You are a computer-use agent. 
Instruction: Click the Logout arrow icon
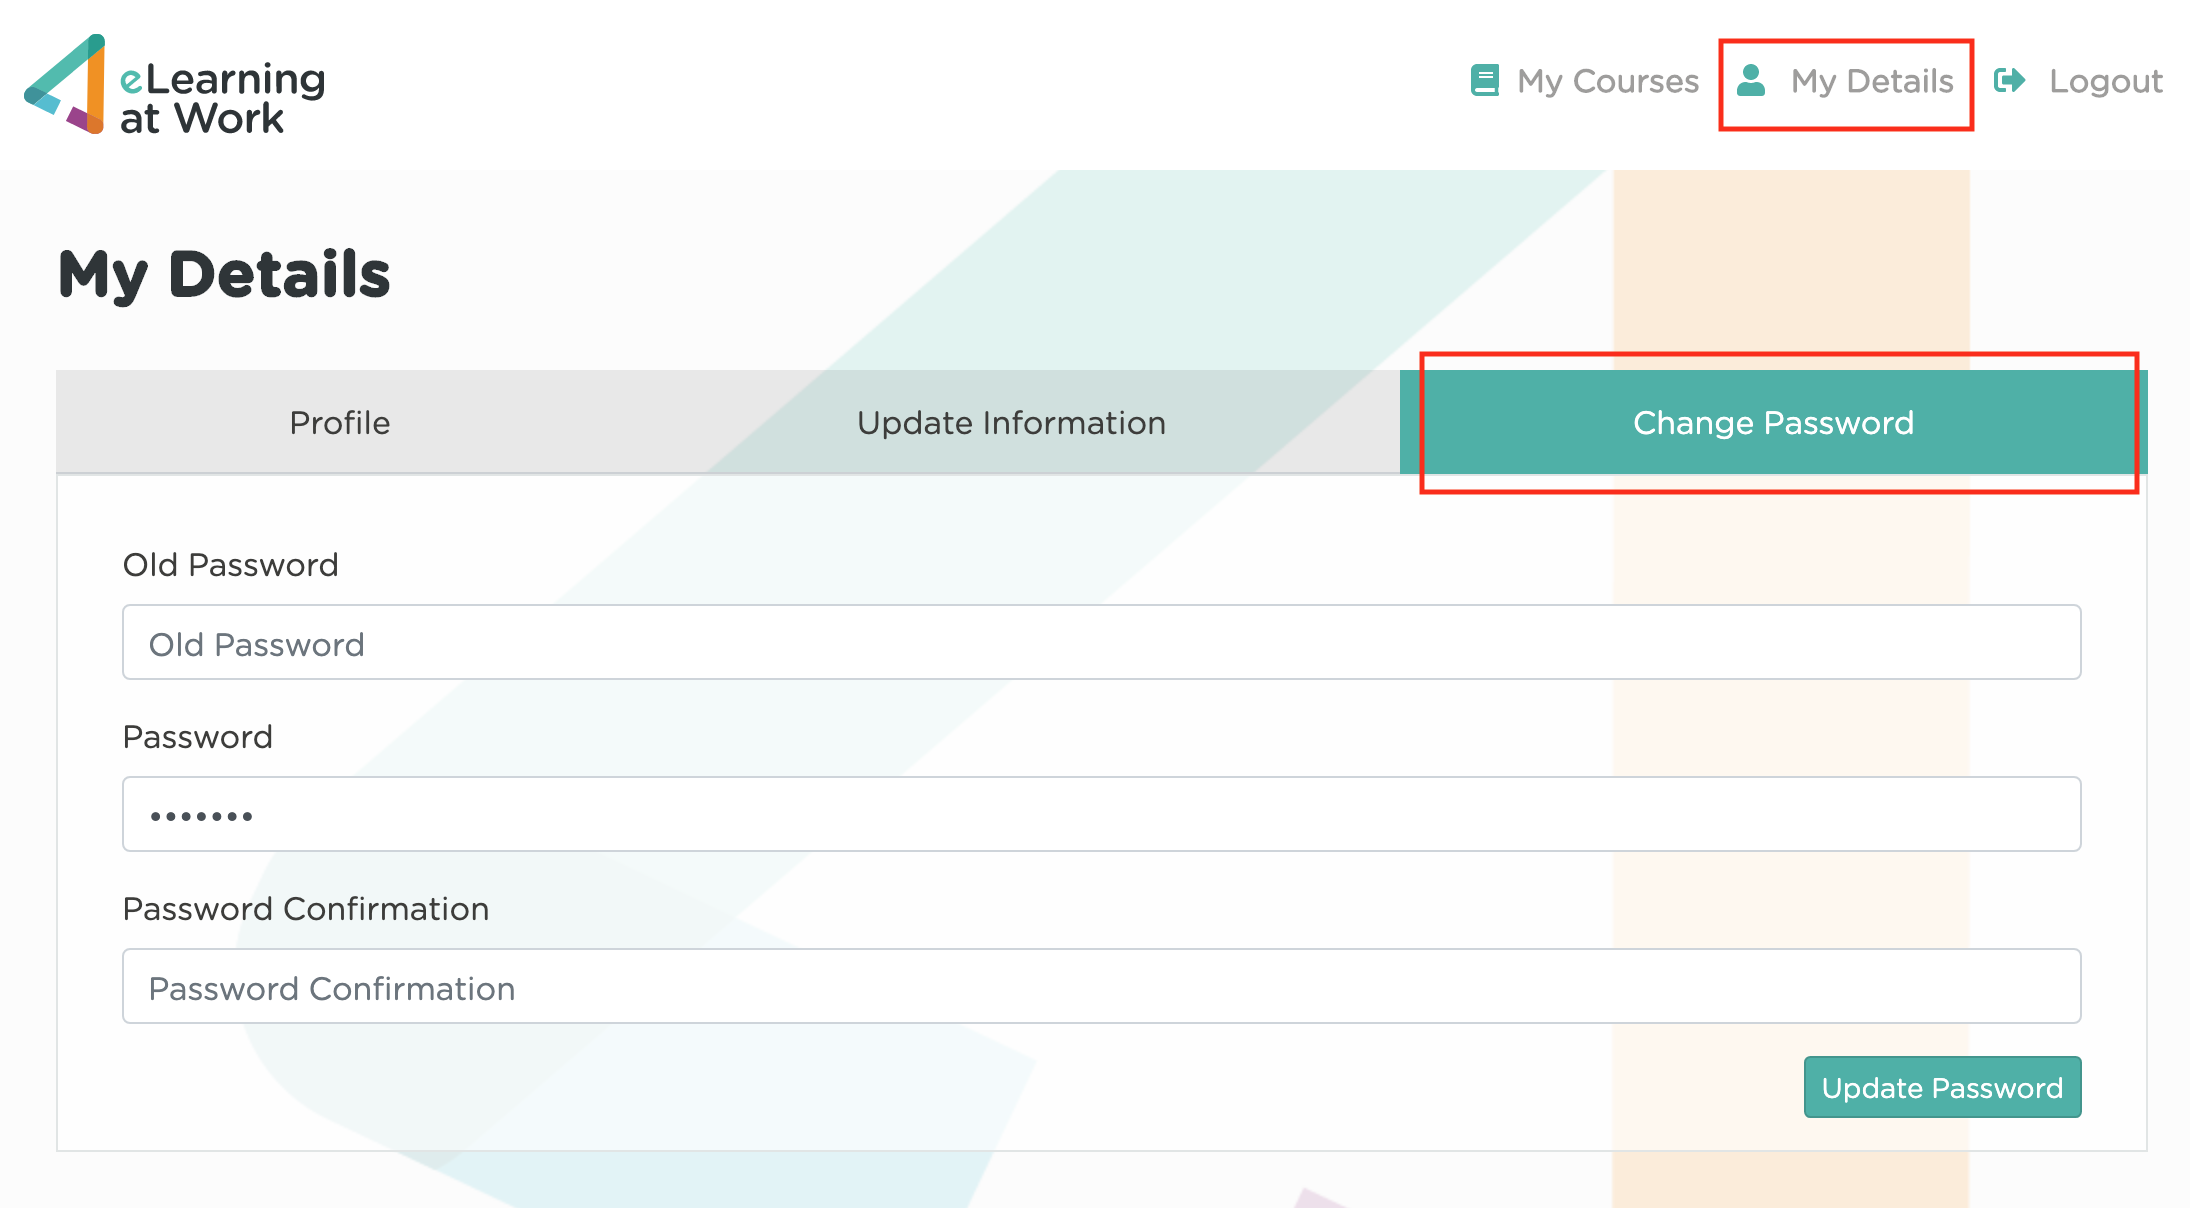pos(2010,80)
